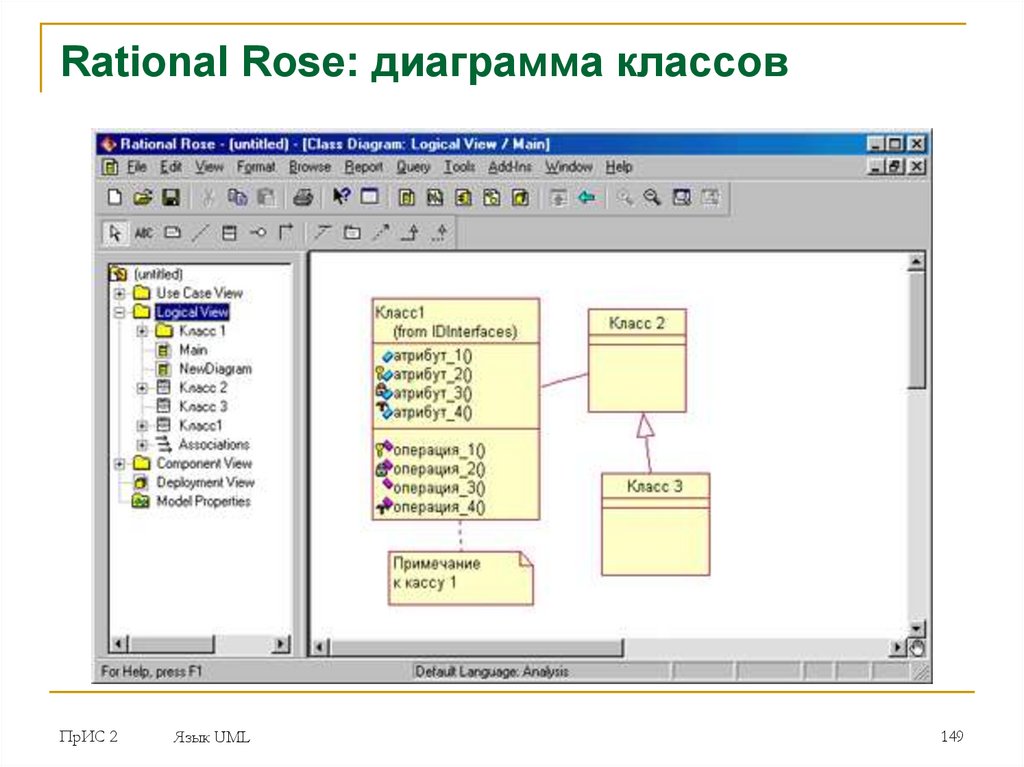Viewport: 1024px width, 767px height.
Task: Select the Класс 3 class box
Action: (655, 525)
